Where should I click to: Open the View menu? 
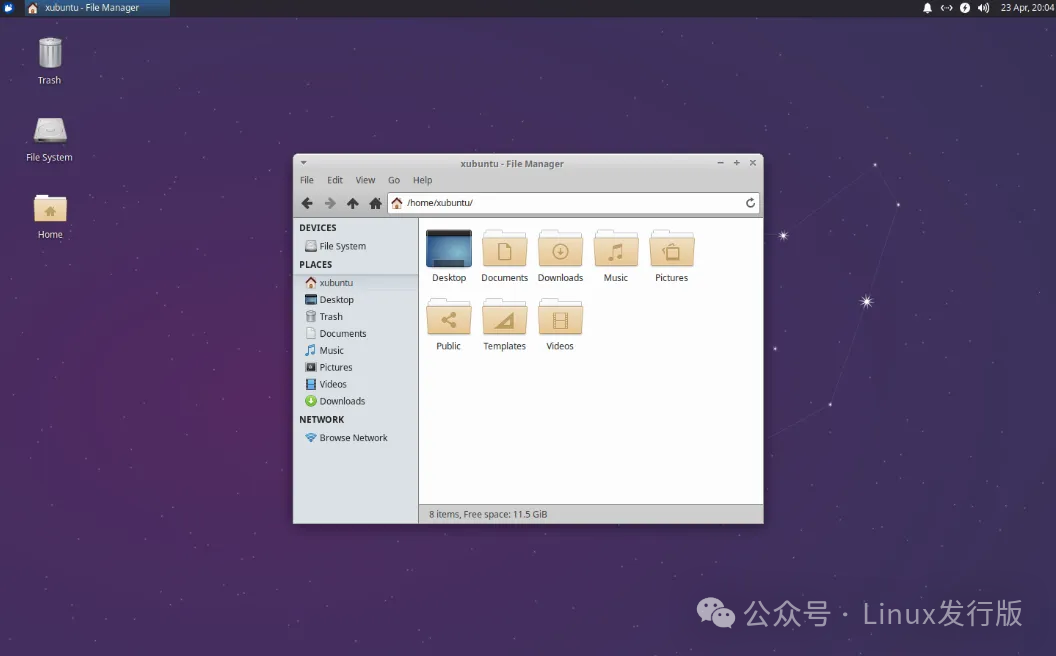coord(365,180)
